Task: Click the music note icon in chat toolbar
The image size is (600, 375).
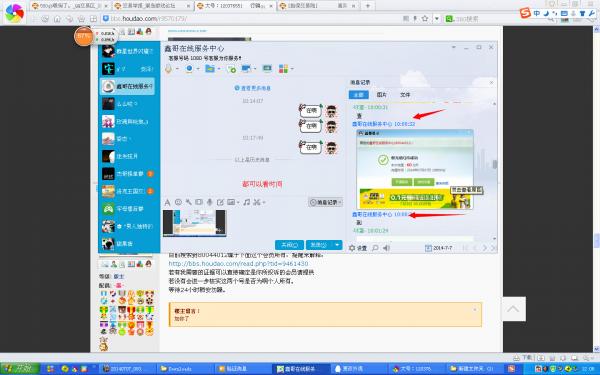Action: [247, 202]
